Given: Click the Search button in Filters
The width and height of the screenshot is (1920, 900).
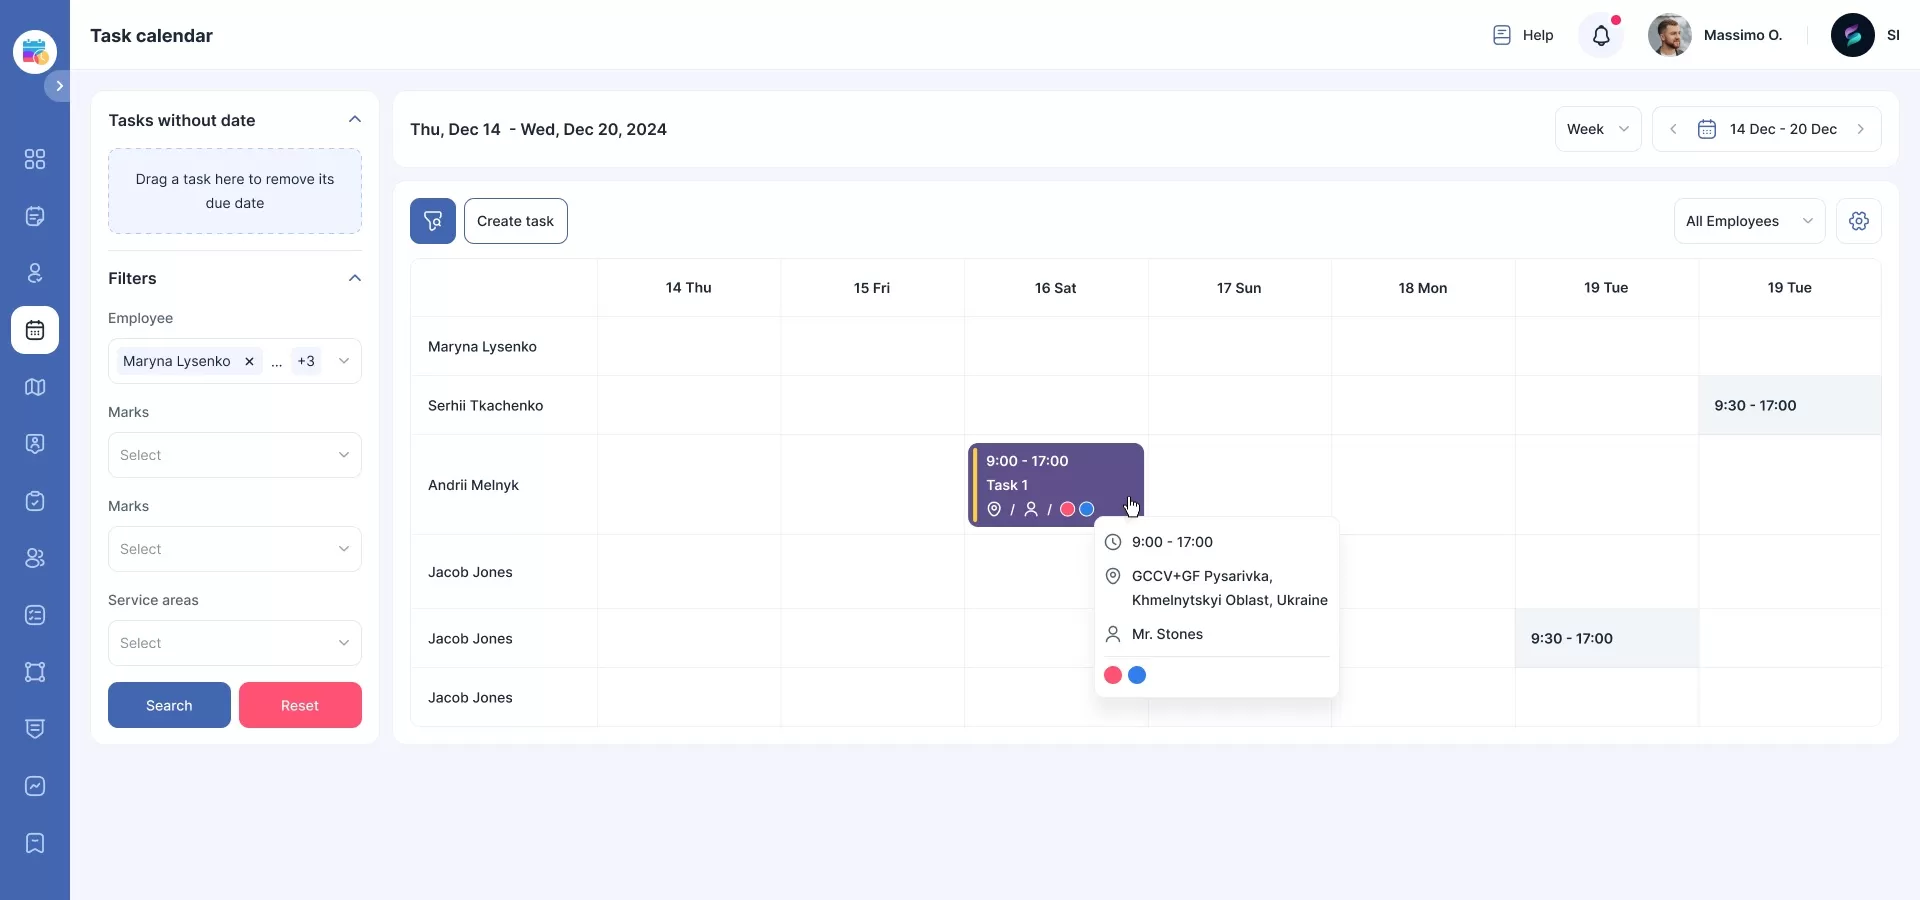Looking at the screenshot, I should [168, 705].
